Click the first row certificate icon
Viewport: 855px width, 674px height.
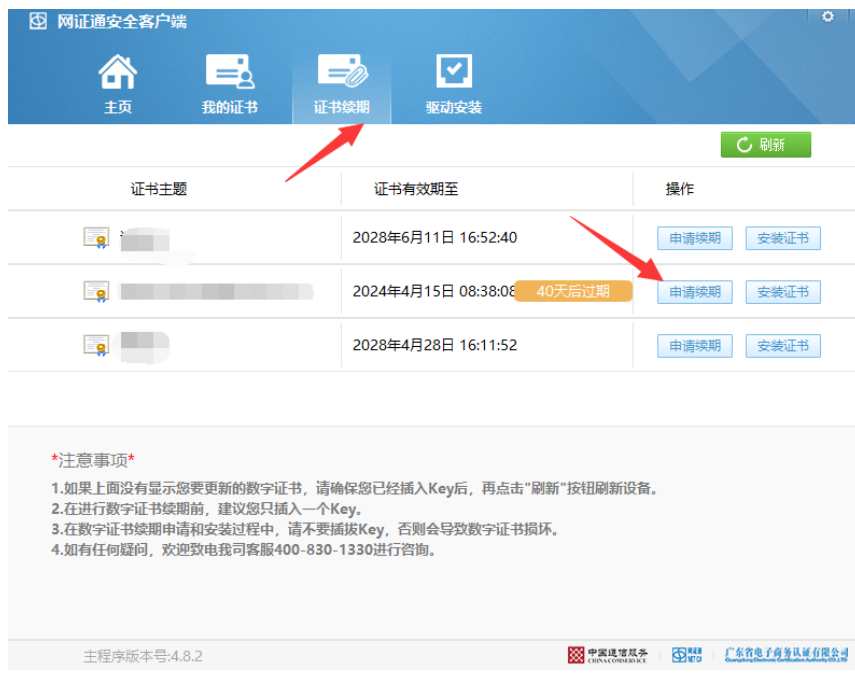96,238
